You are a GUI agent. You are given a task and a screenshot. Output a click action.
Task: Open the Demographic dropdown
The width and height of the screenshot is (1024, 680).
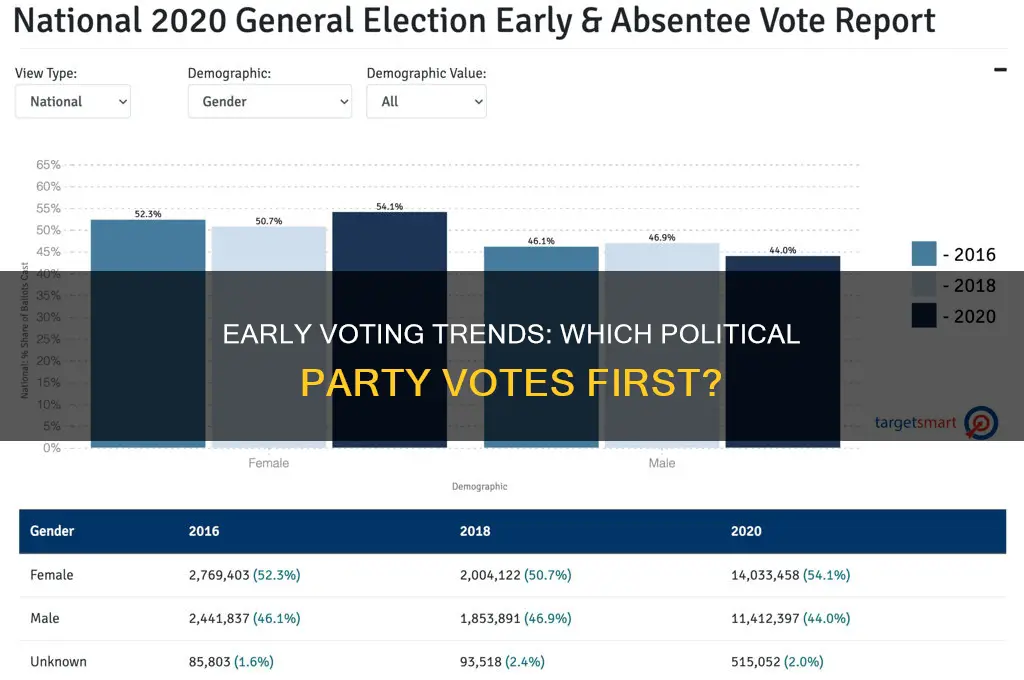pyautogui.click(x=270, y=101)
